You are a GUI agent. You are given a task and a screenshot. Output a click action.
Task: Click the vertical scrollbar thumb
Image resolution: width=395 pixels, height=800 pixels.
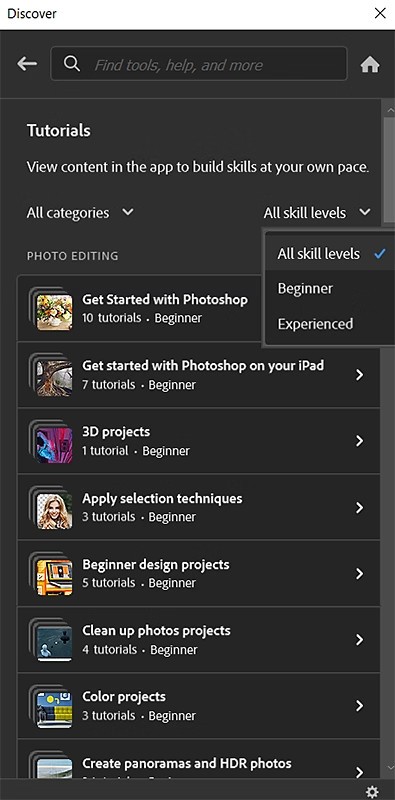(x=389, y=168)
